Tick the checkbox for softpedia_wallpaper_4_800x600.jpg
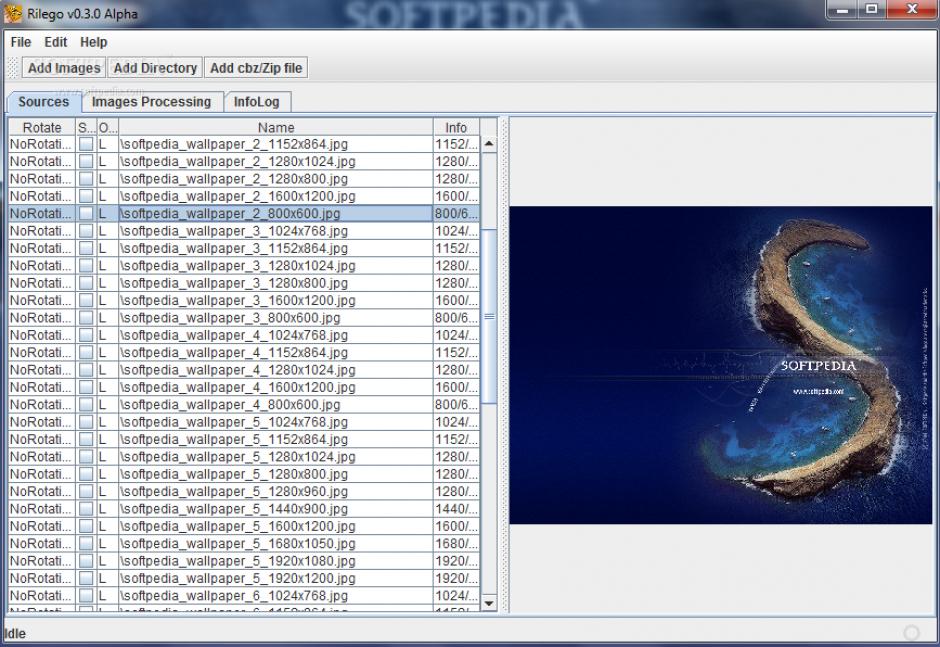 (x=86, y=405)
